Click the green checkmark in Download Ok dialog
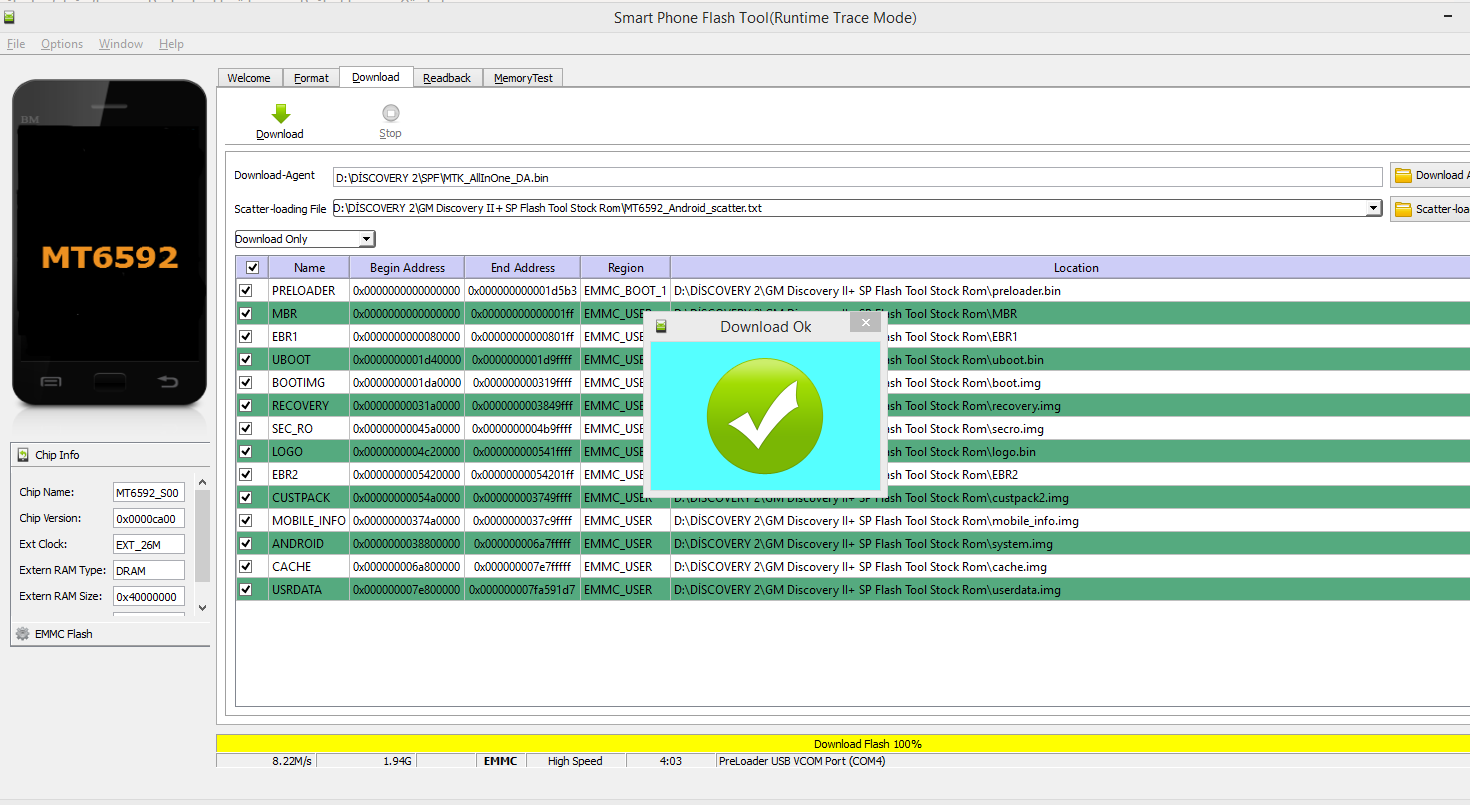 764,416
